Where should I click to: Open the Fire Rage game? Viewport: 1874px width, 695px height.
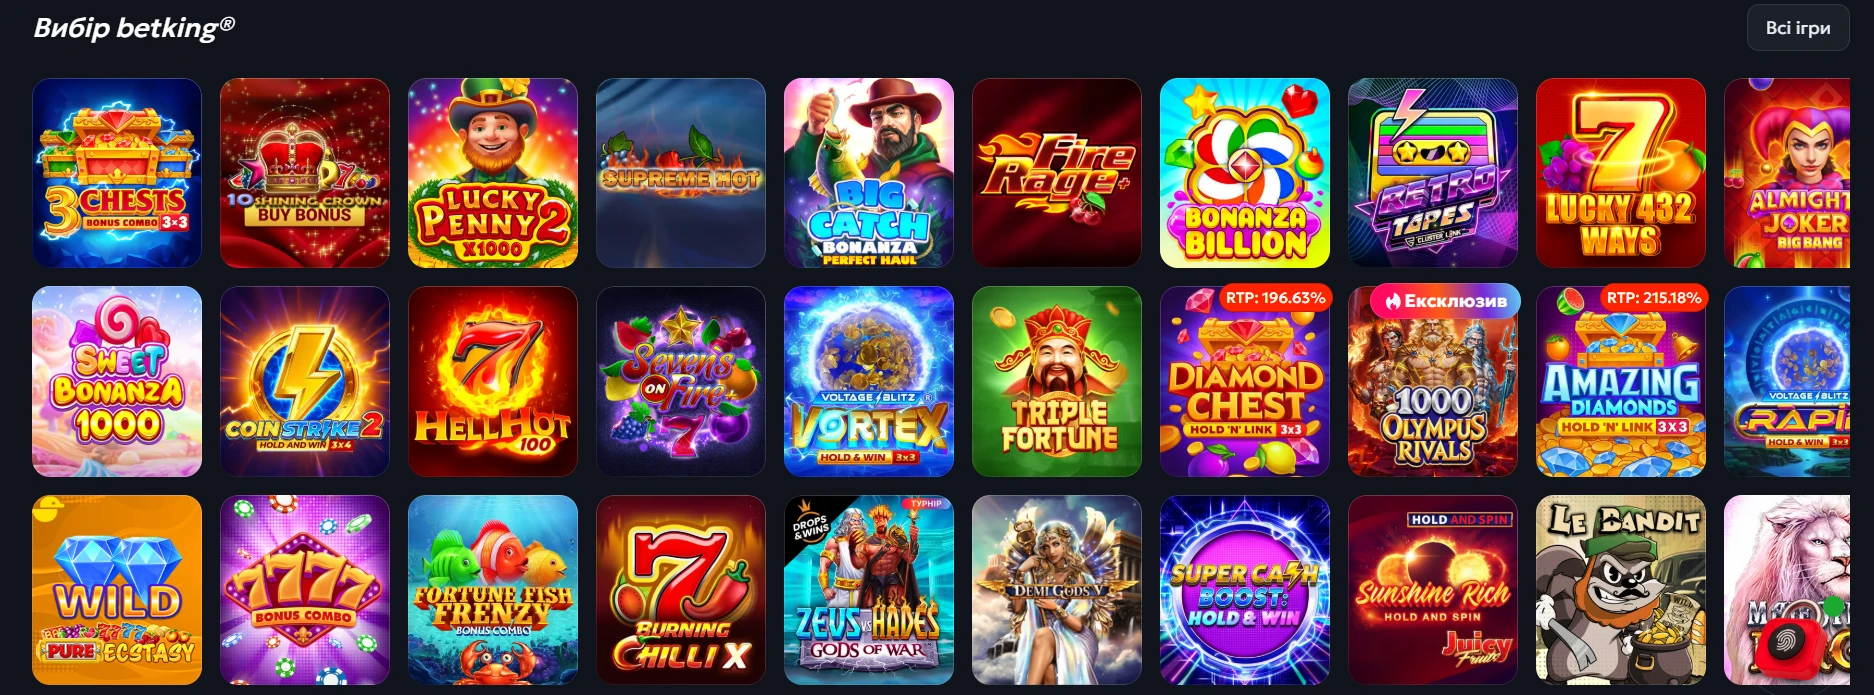point(1057,173)
